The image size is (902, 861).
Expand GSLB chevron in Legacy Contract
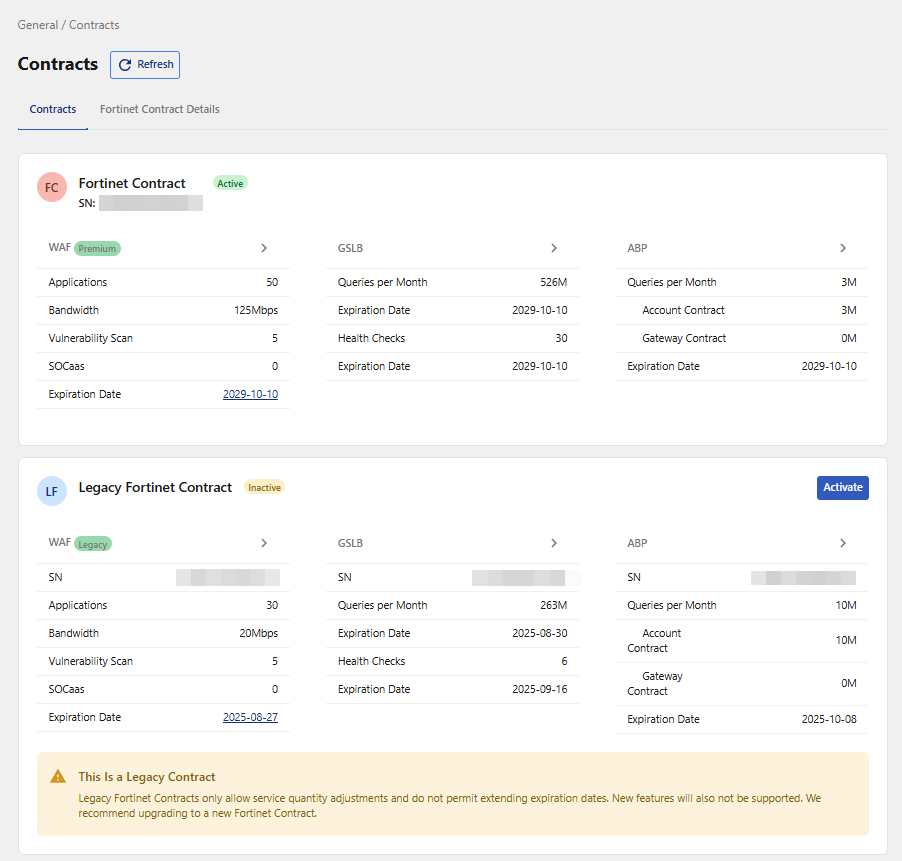554,543
